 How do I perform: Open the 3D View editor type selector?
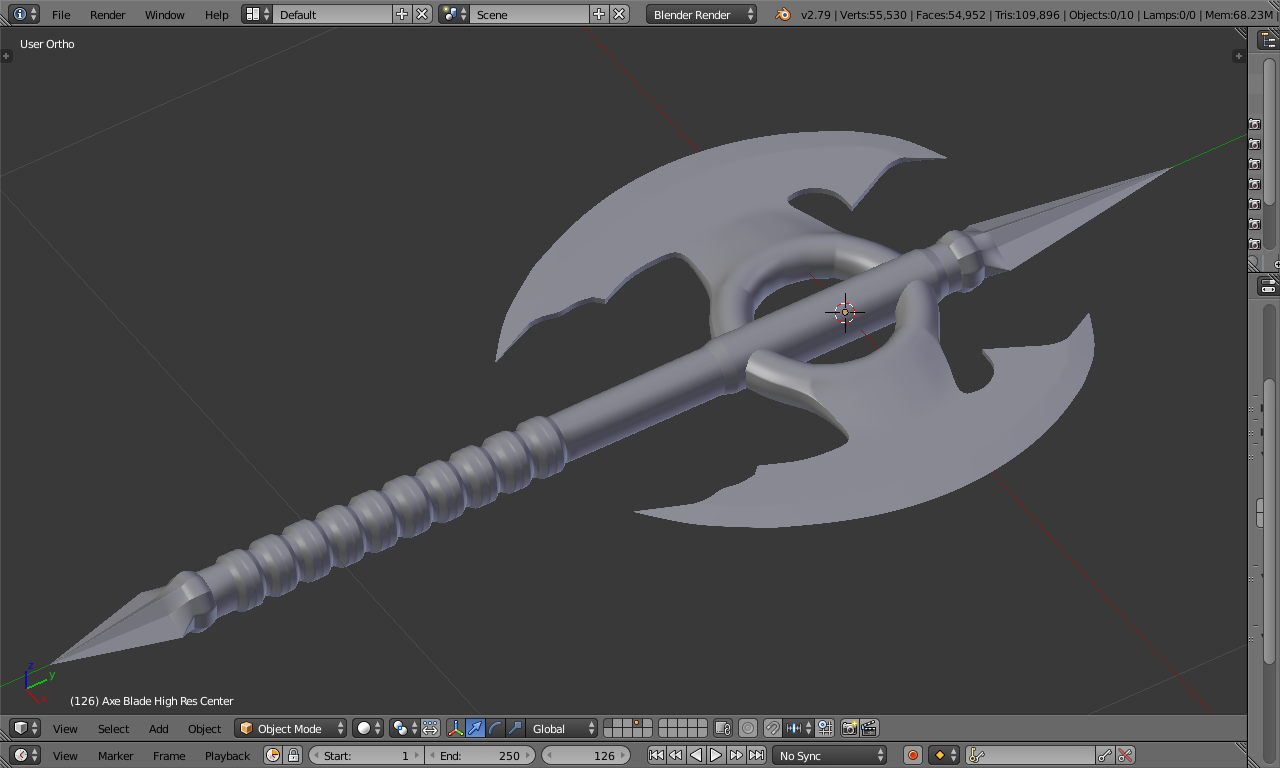point(25,728)
